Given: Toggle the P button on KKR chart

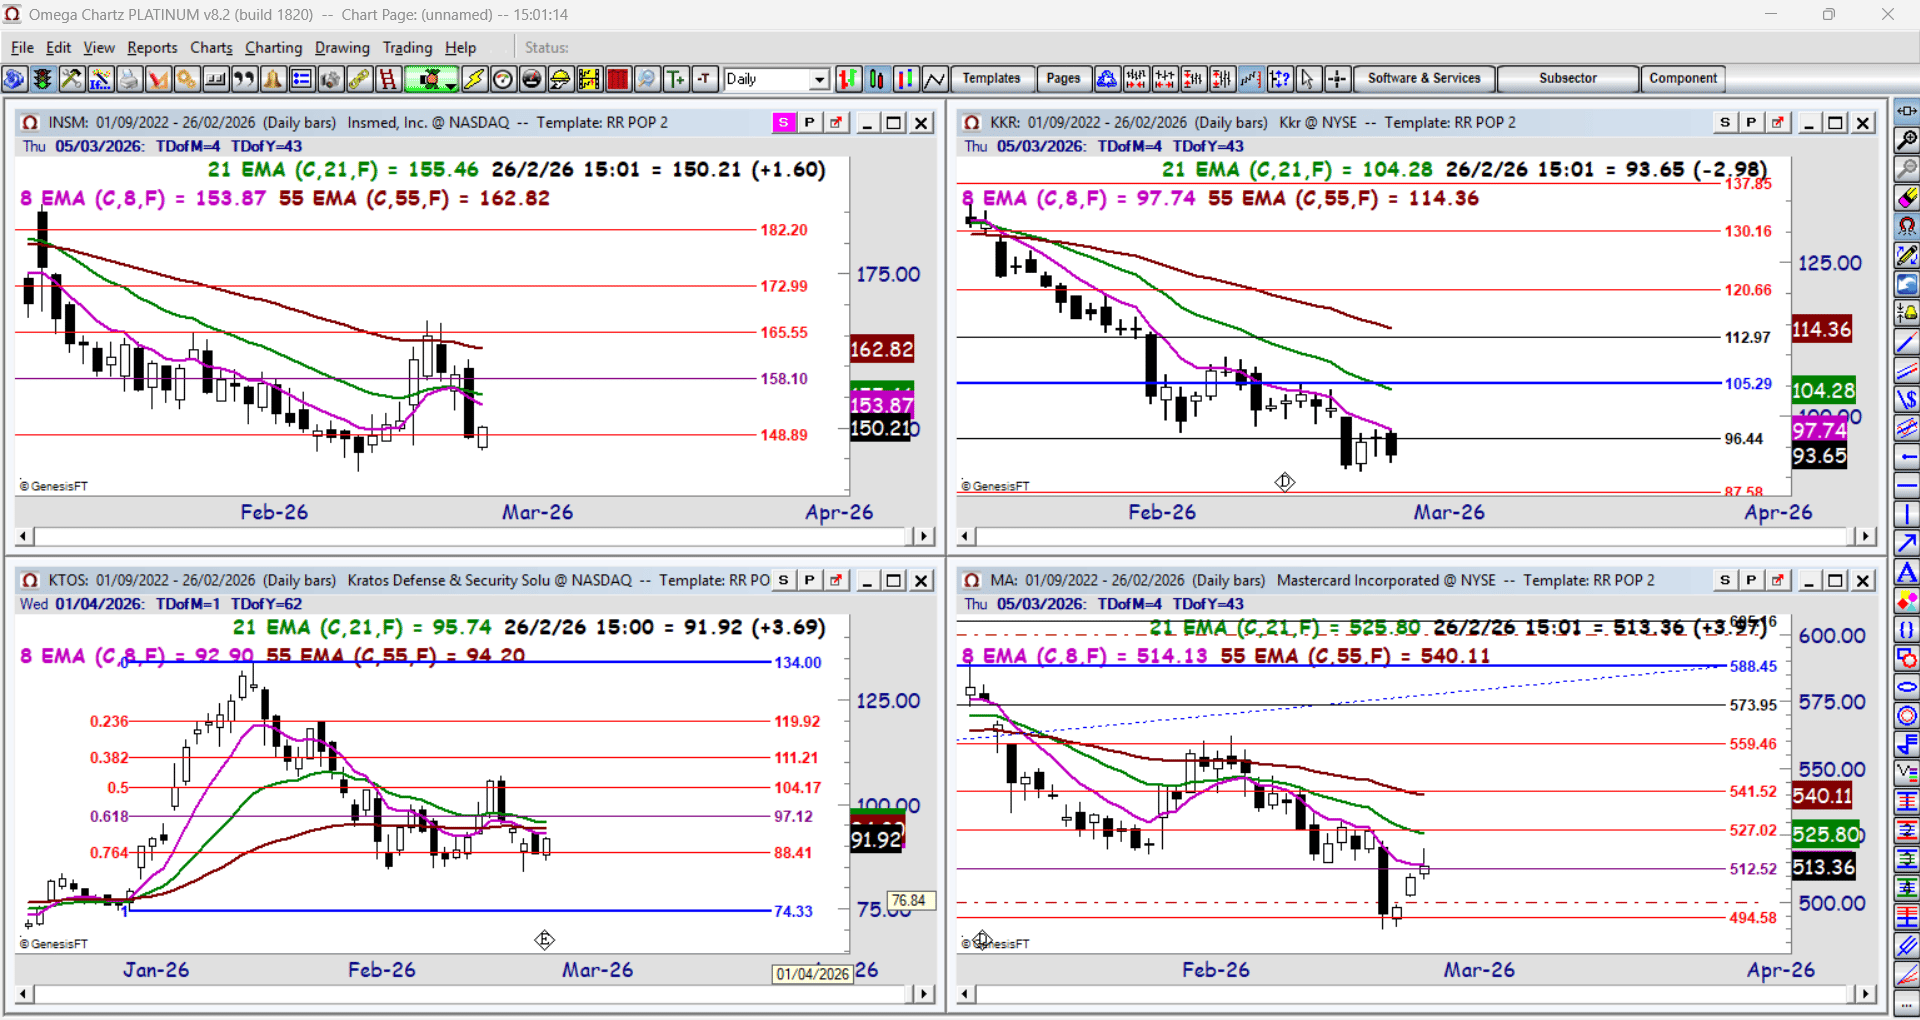Looking at the screenshot, I should tap(1751, 122).
